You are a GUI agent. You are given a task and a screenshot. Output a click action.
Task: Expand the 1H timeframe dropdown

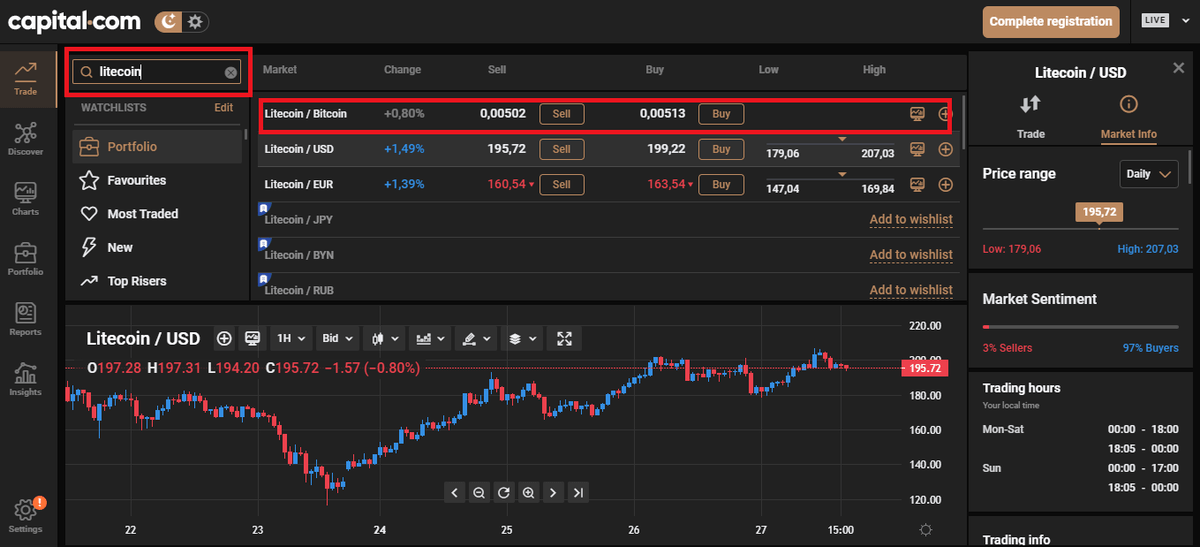pos(291,339)
